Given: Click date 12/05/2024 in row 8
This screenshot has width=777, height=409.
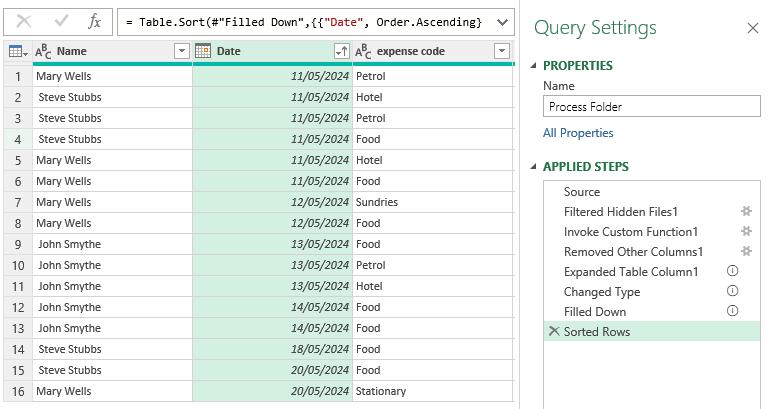Looking at the screenshot, I should tap(320, 223).
